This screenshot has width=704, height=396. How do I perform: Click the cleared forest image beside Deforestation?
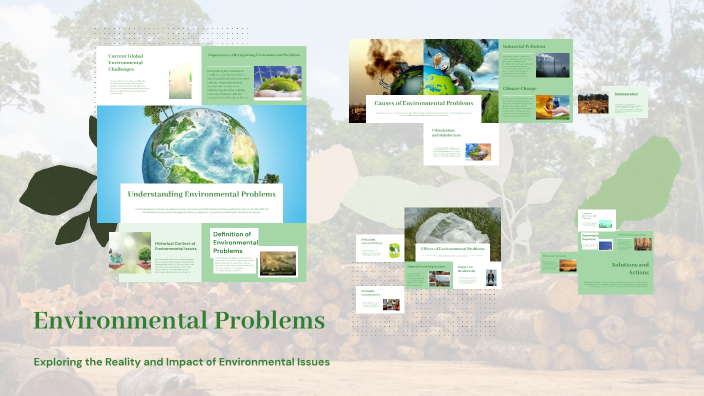(593, 103)
